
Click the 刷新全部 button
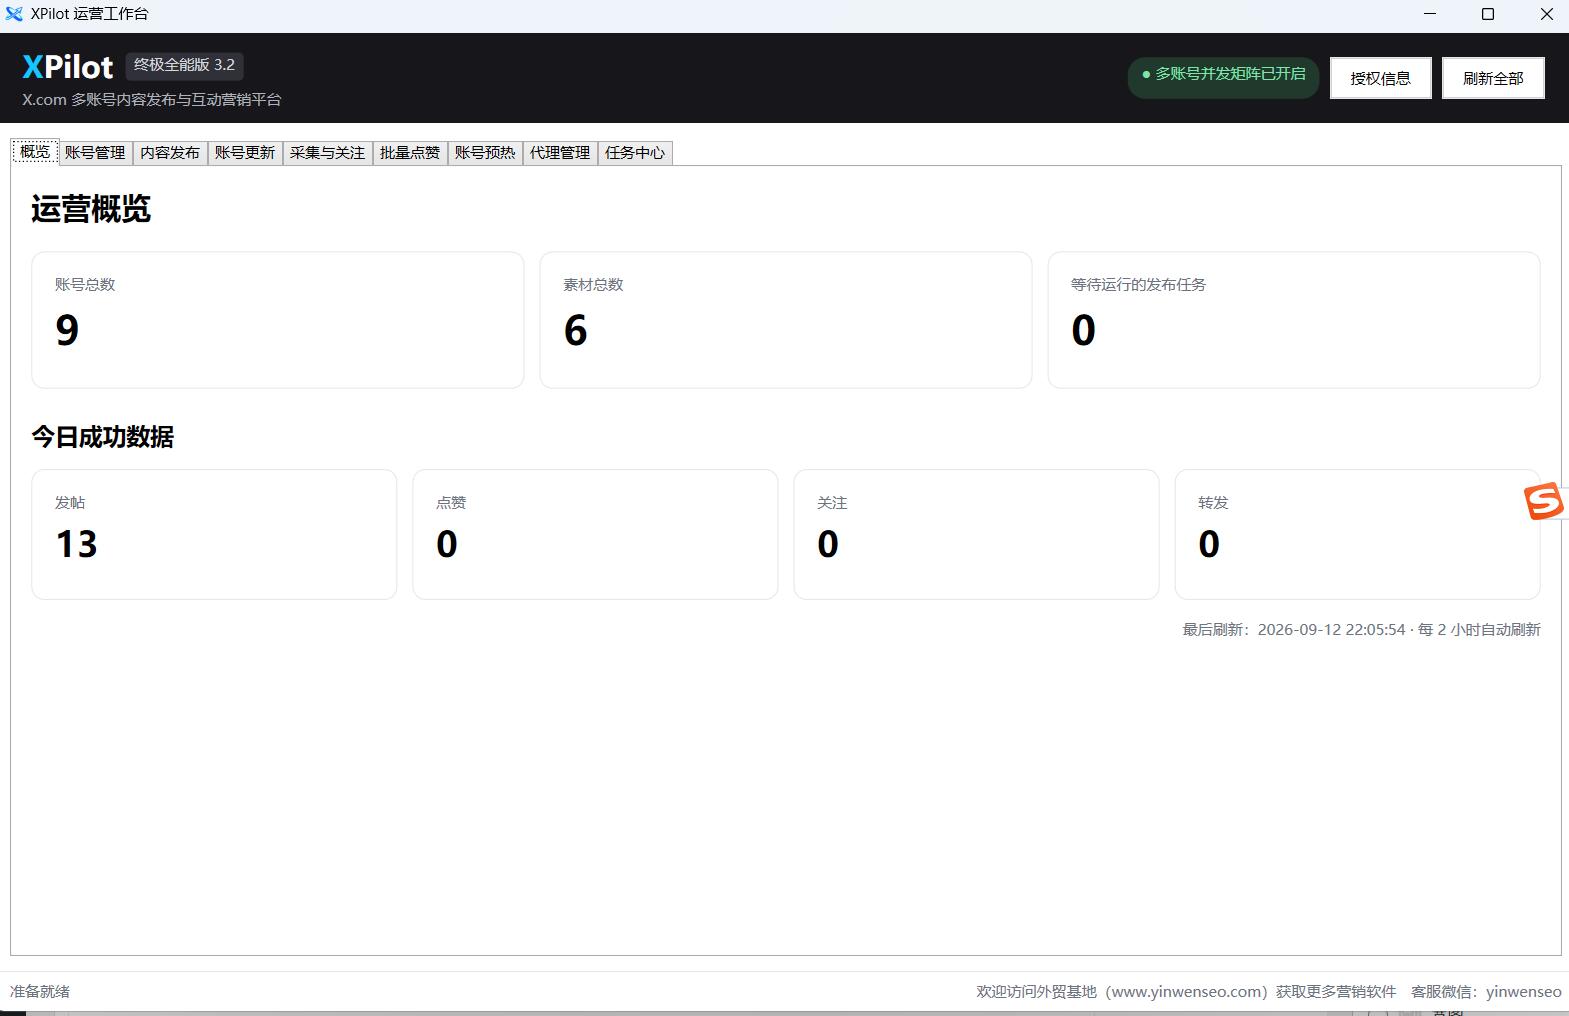pos(1493,78)
